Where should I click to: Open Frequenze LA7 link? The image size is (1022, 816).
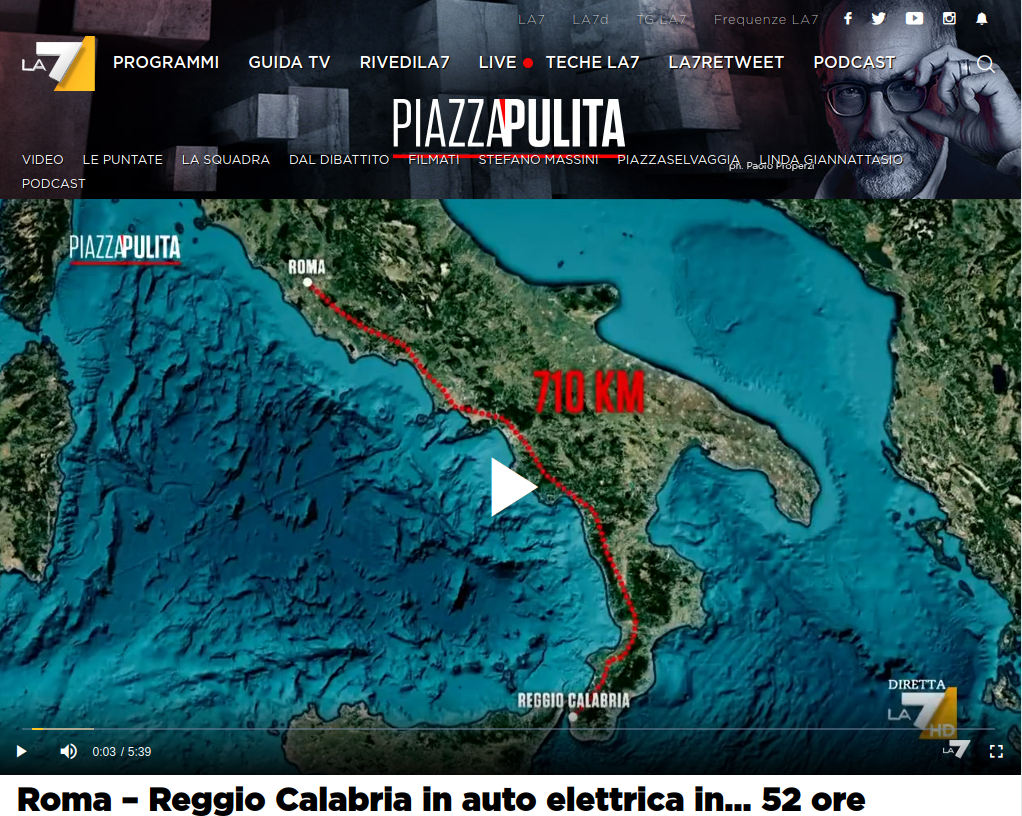pyautogui.click(x=766, y=20)
